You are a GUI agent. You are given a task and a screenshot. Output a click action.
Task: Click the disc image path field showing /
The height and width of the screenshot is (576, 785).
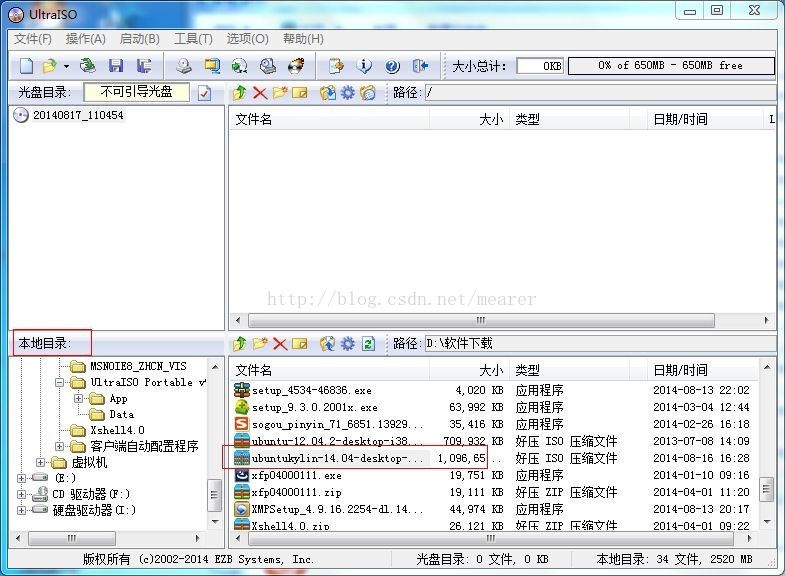click(x=600, y=92)
